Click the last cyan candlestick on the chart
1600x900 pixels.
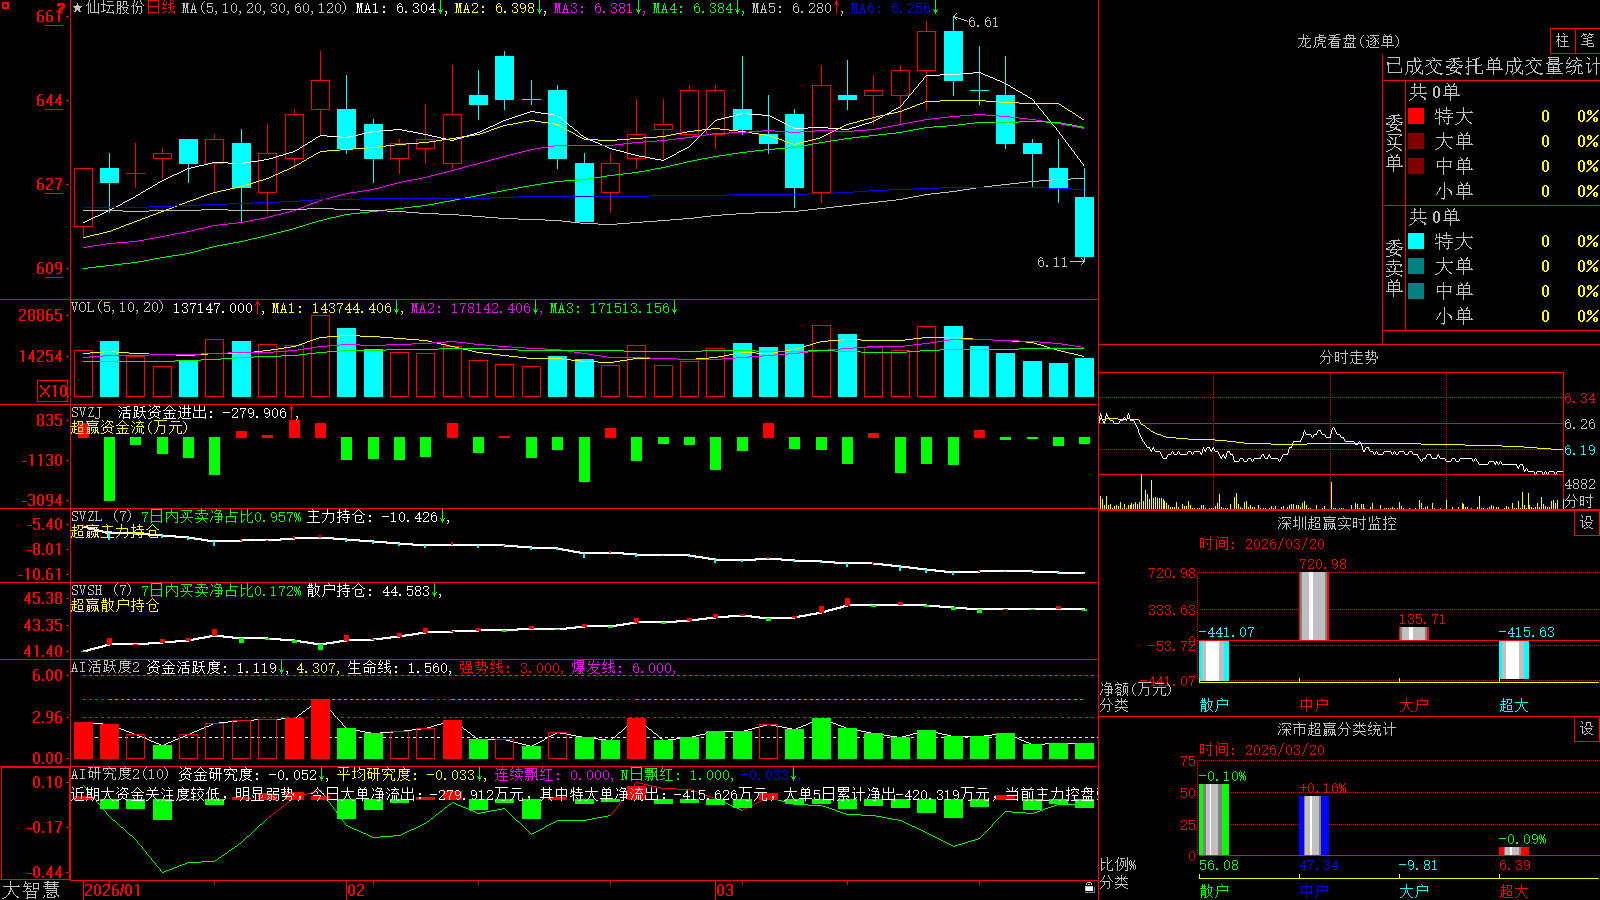pos(1084,227)
